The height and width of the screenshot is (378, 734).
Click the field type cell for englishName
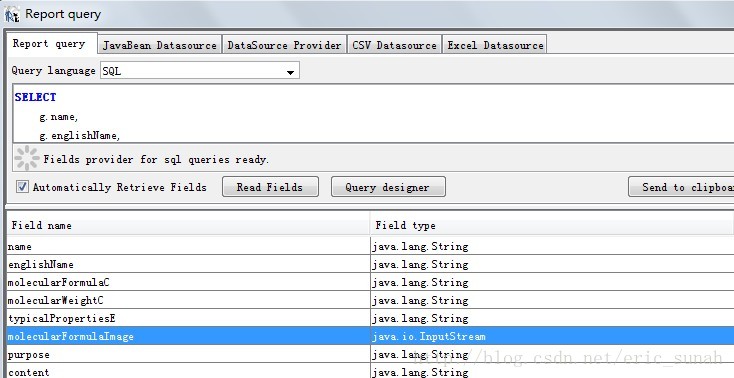point(552,264)
